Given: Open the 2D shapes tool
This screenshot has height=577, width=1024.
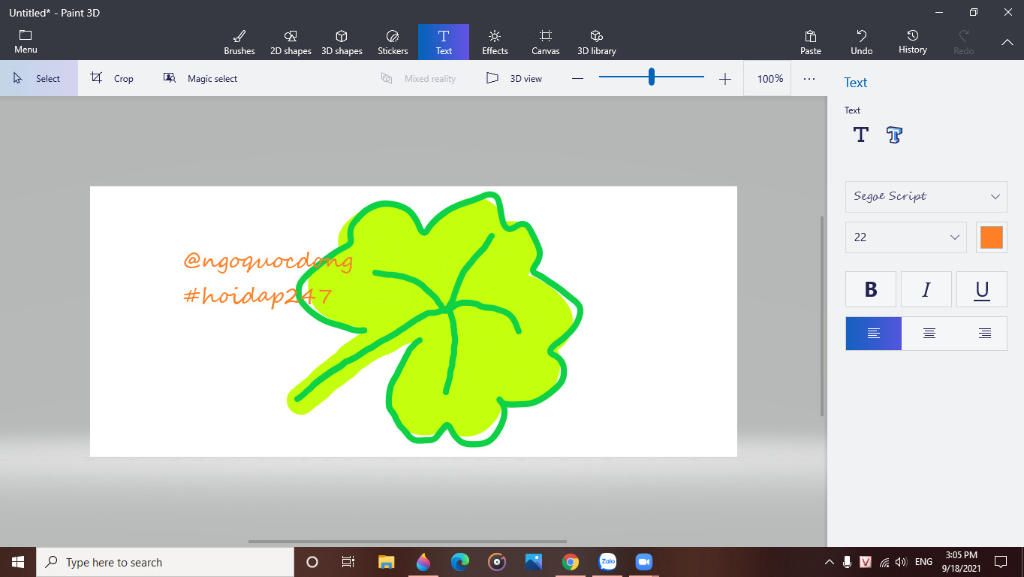Looking at the screenshot, I should click(x=291, y=42).
